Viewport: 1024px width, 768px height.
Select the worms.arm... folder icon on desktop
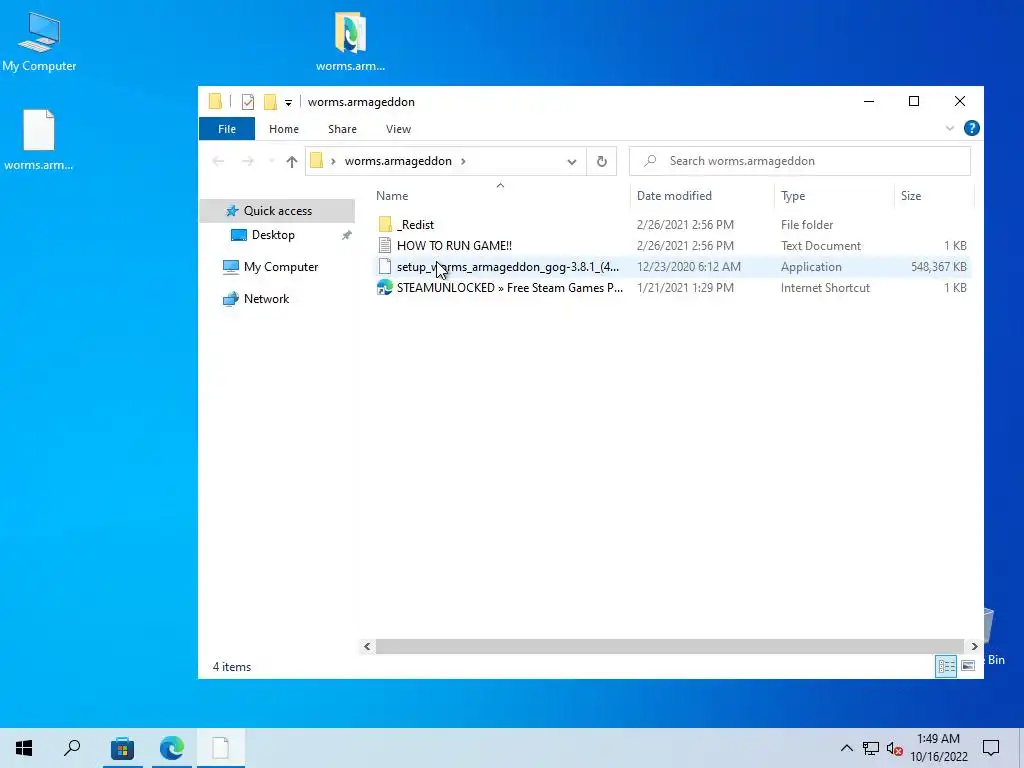click(350, 40)
